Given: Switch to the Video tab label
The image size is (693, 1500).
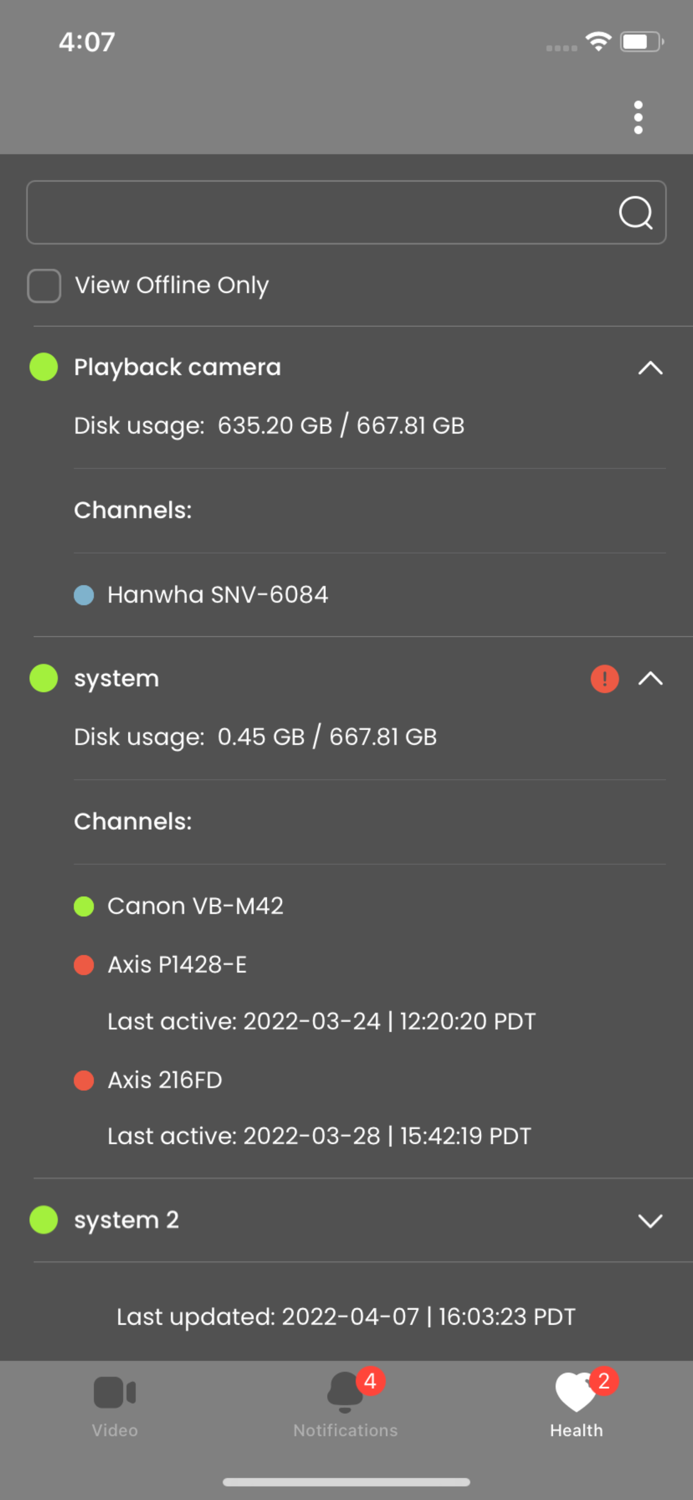Looking at the screenshot, I should pos(115,1430).
